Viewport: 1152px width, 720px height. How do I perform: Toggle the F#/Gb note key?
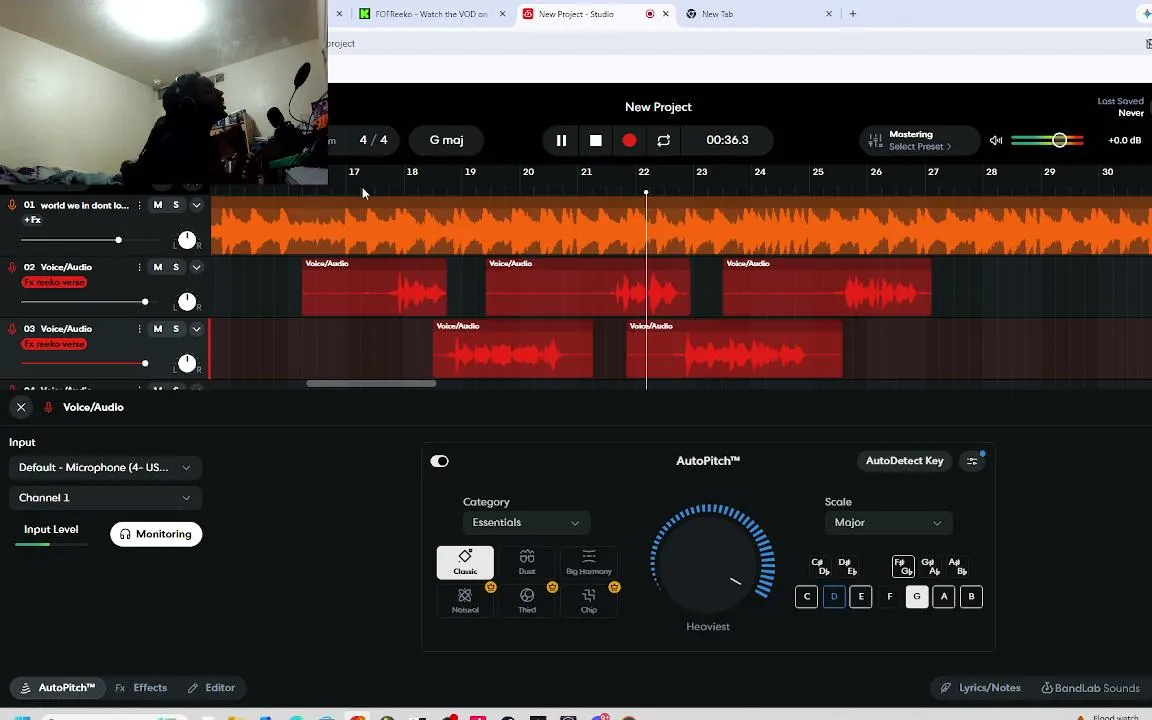[x=903, y=566]
